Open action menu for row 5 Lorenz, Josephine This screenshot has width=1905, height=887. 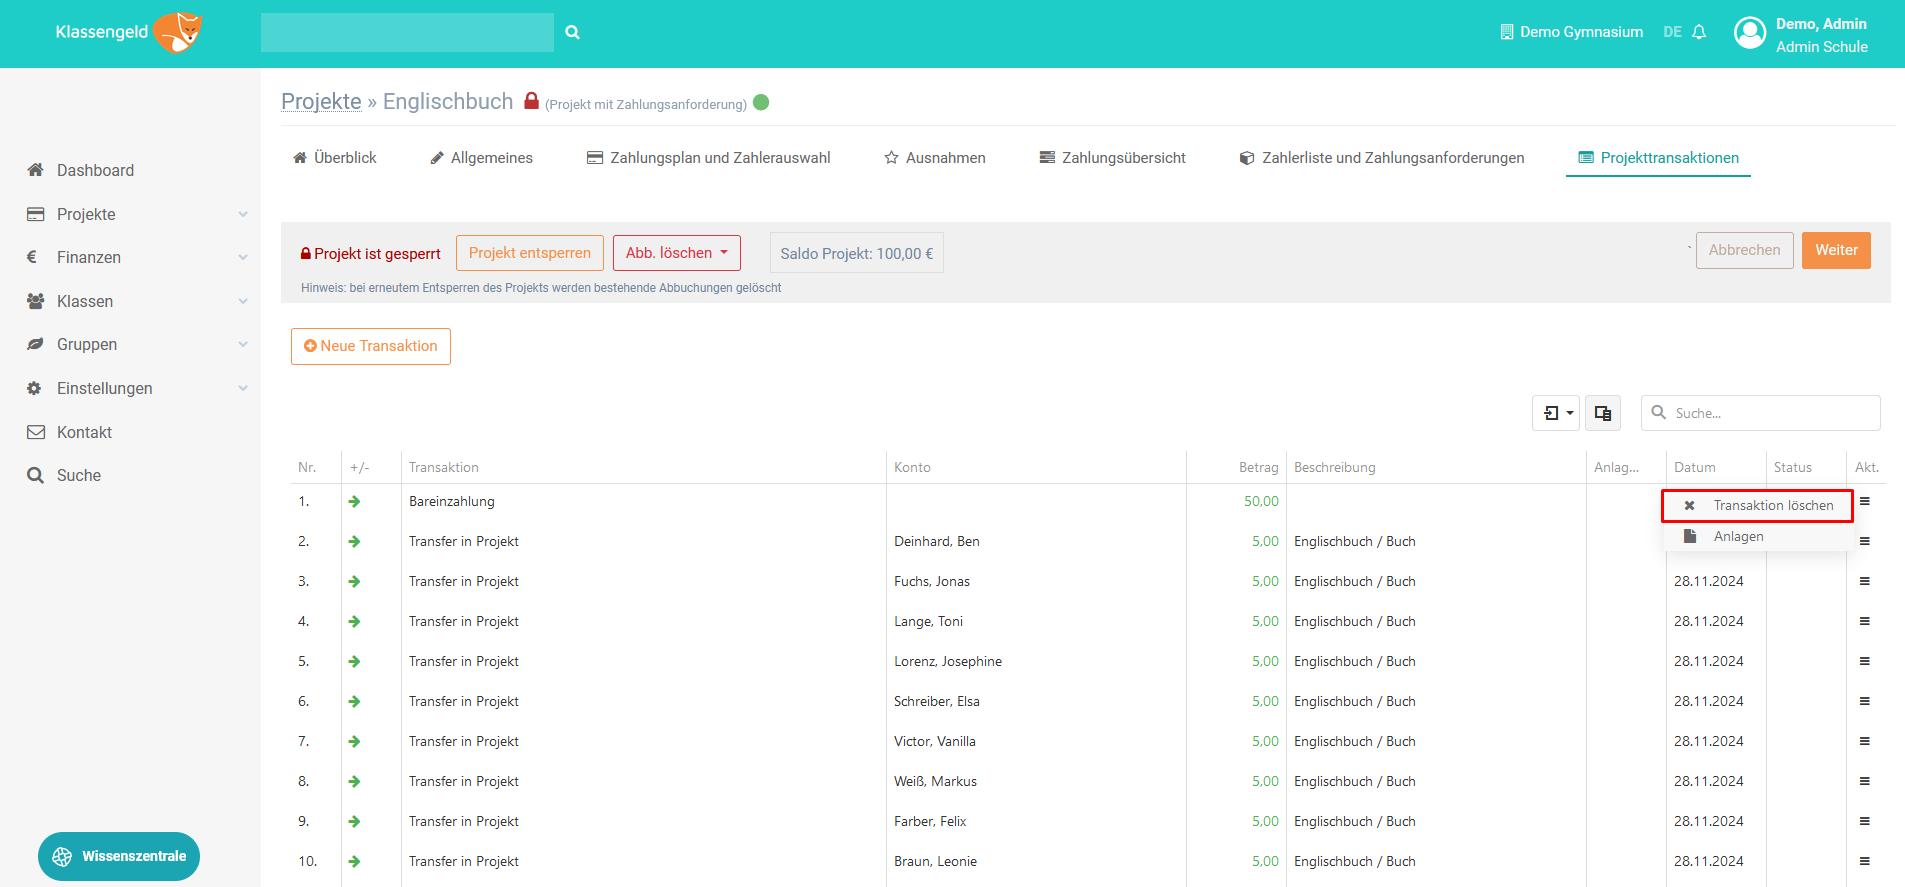(1865, 661)
